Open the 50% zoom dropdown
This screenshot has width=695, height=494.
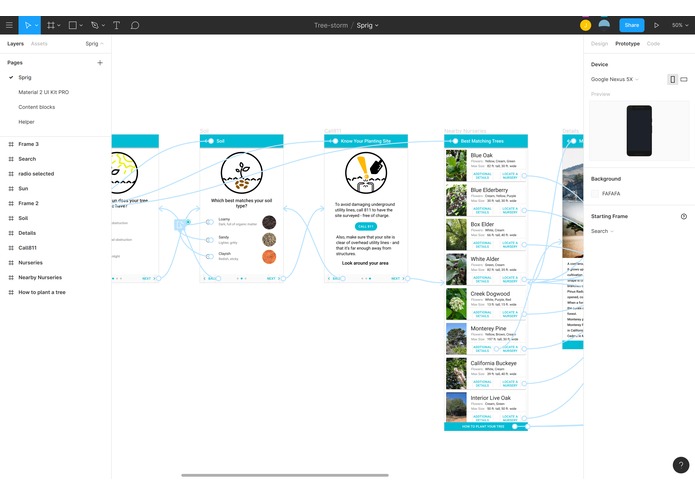(x=680, y=25)
